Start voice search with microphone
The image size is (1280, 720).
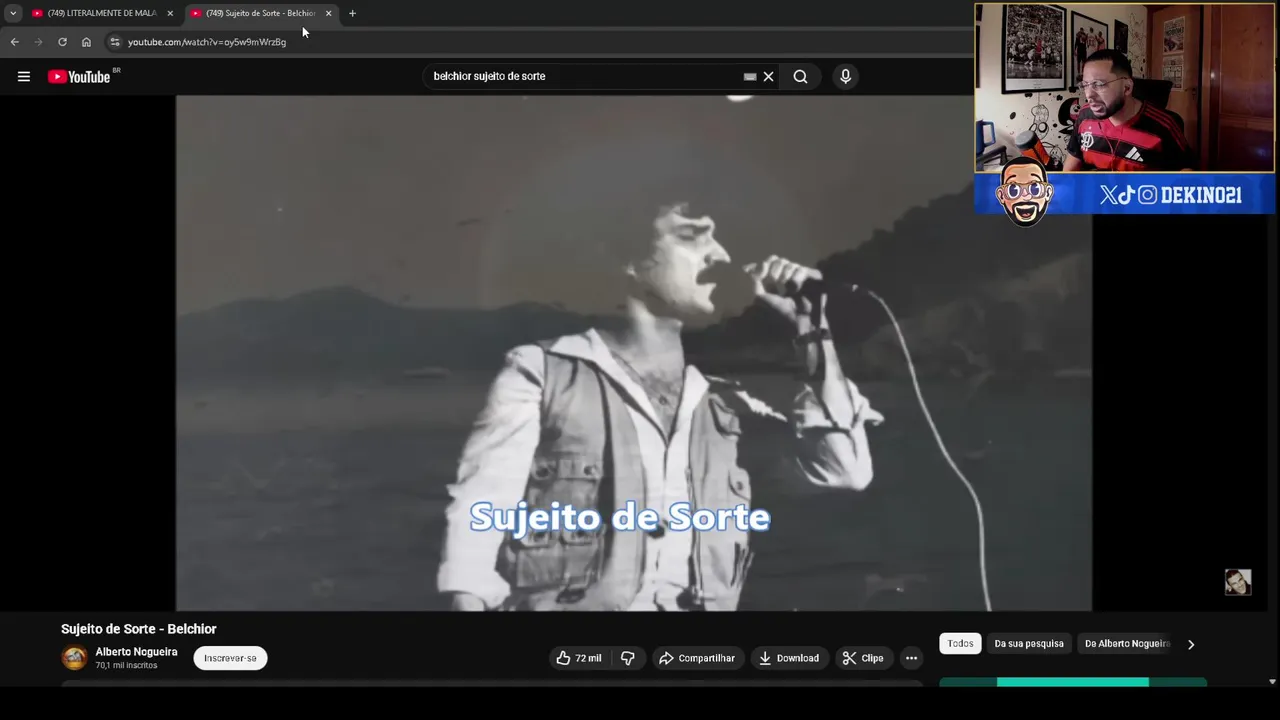pyautogui.click(x=846, y=76)
